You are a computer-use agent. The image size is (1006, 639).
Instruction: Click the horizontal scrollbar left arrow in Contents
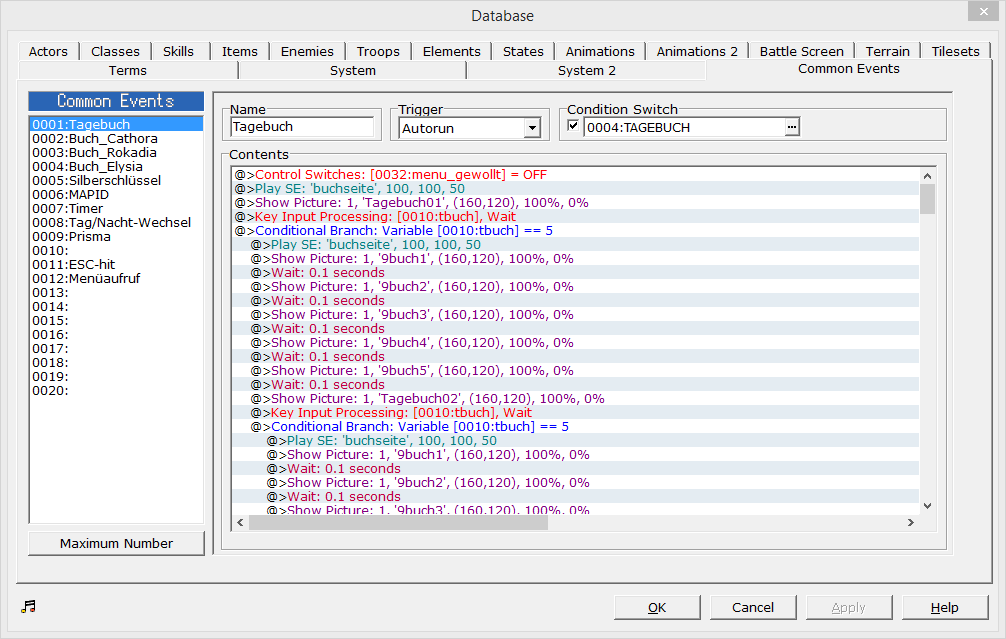(x=240, y=522)
